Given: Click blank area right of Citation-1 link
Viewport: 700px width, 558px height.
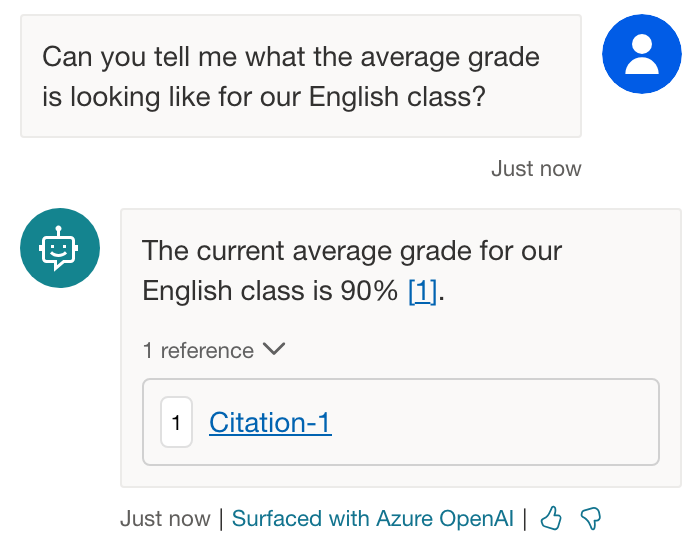Looking at the screenshot, I should (490, 423).
